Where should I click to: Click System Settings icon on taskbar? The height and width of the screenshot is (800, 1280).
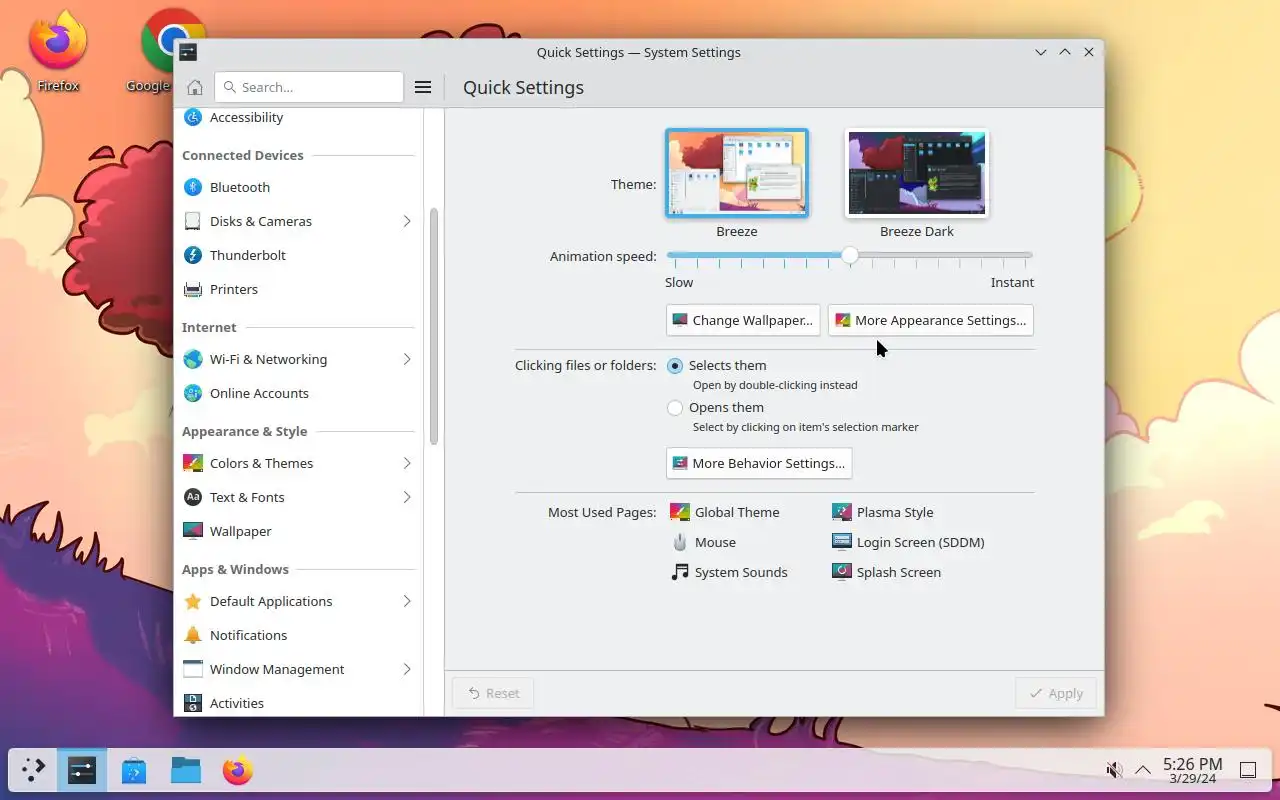[82, 770]
